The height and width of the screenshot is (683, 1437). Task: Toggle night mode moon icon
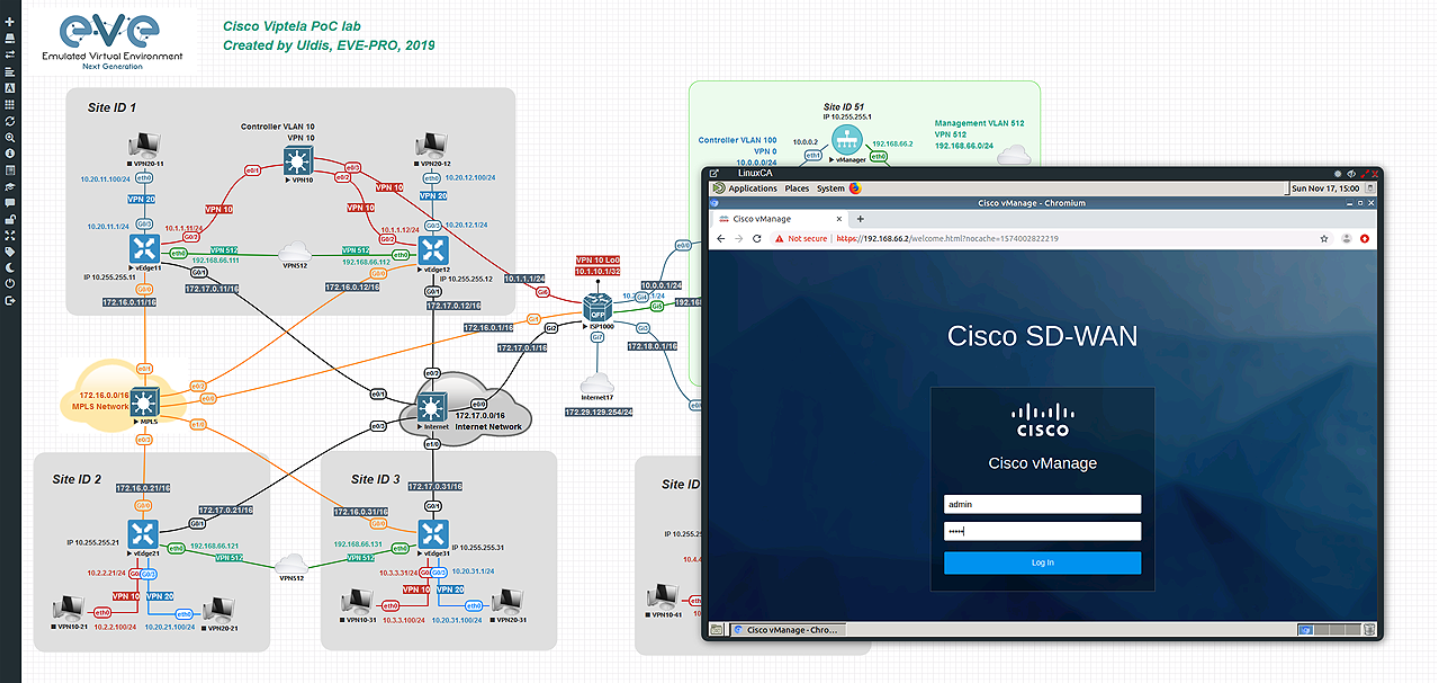[10, 268]
